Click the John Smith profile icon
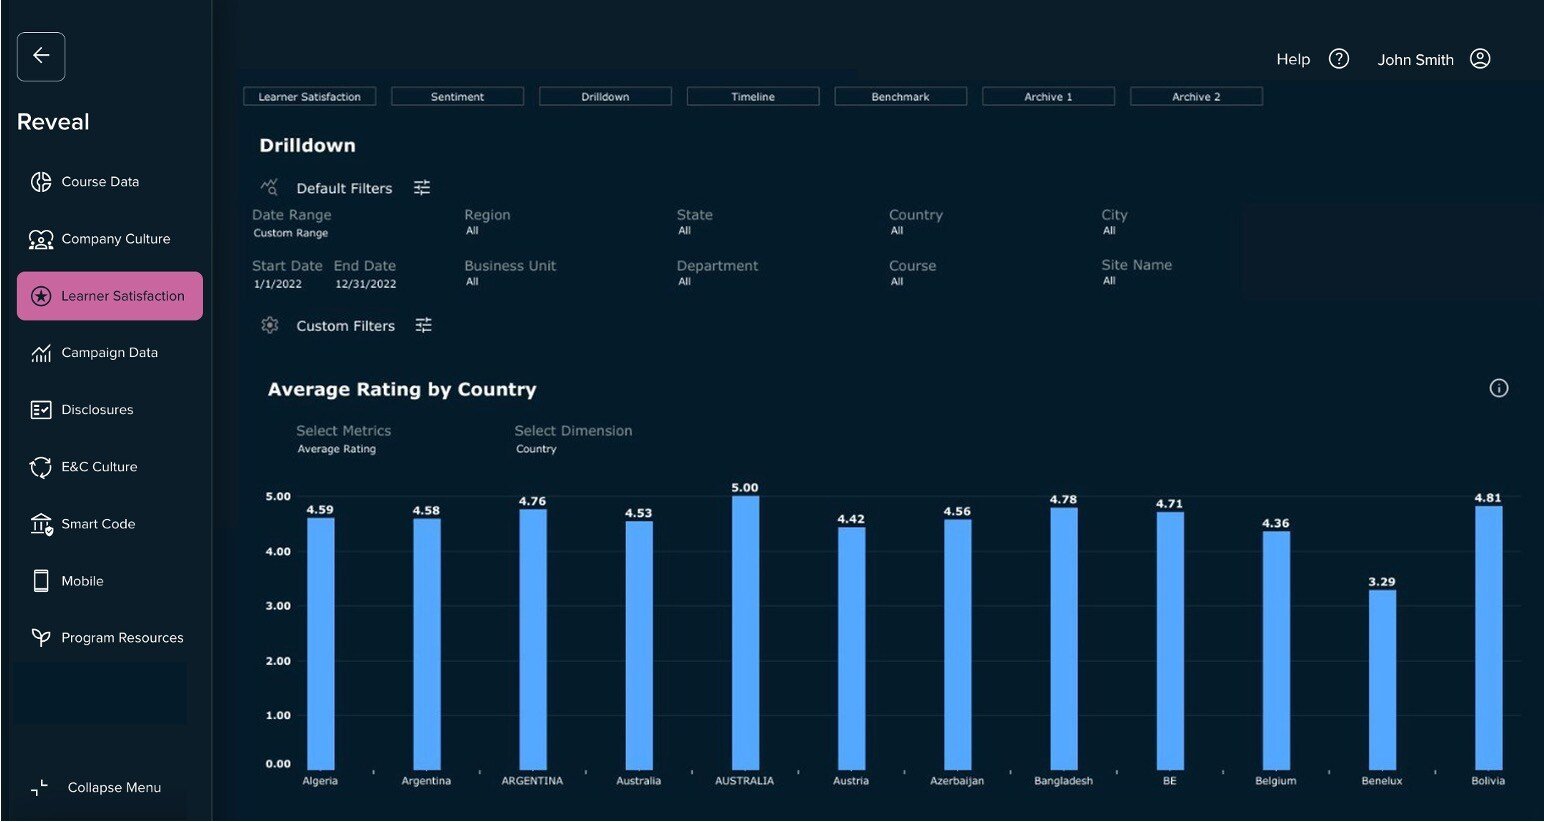Image resolution: width=1544 pixels, height=822 pixels. [x=1480, y=59]
